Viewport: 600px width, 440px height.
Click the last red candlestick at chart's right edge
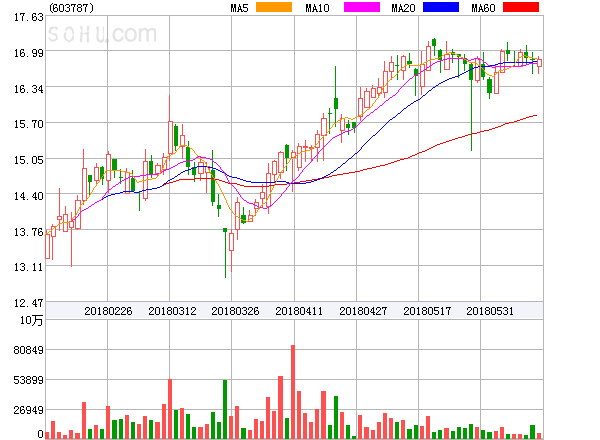click(x=539, y=63)
